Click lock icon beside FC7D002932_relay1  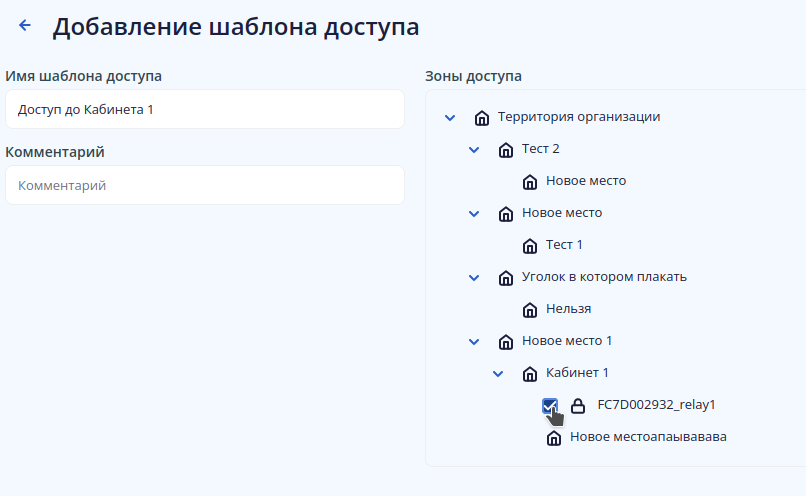578,406
